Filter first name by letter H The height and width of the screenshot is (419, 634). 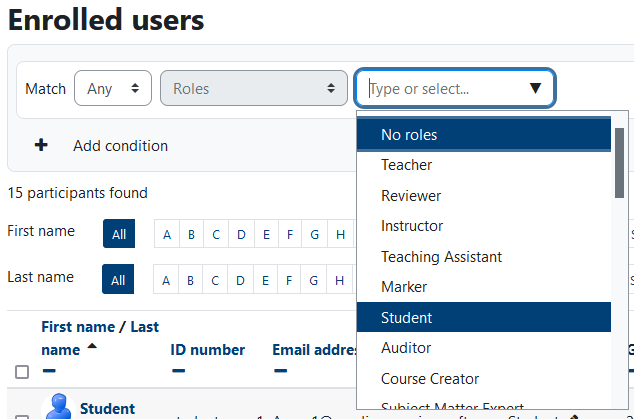click(340, 234)
